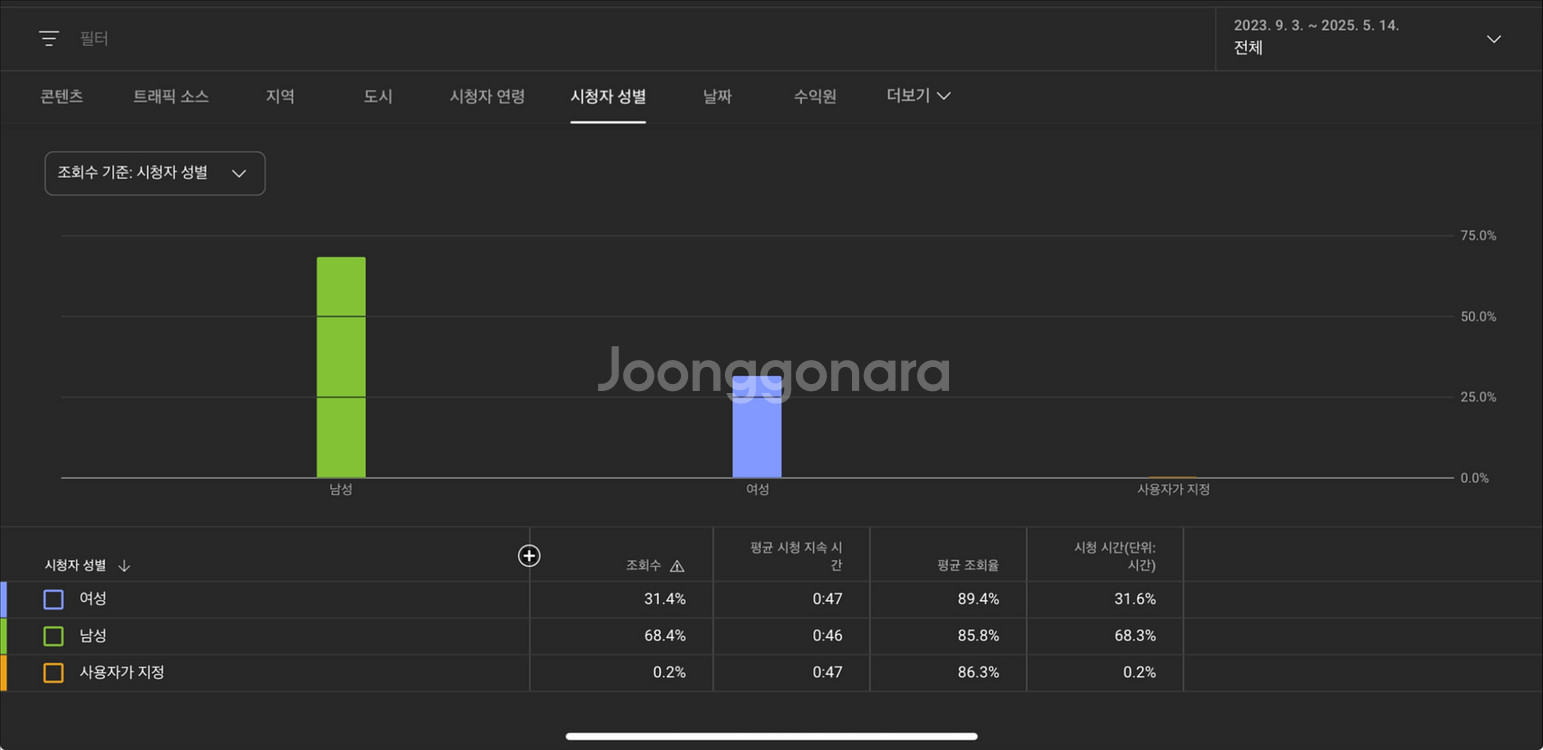Screen dimensions: 1543x750
Task: Switch to the 도시 tab
Action: coord(378,97)
